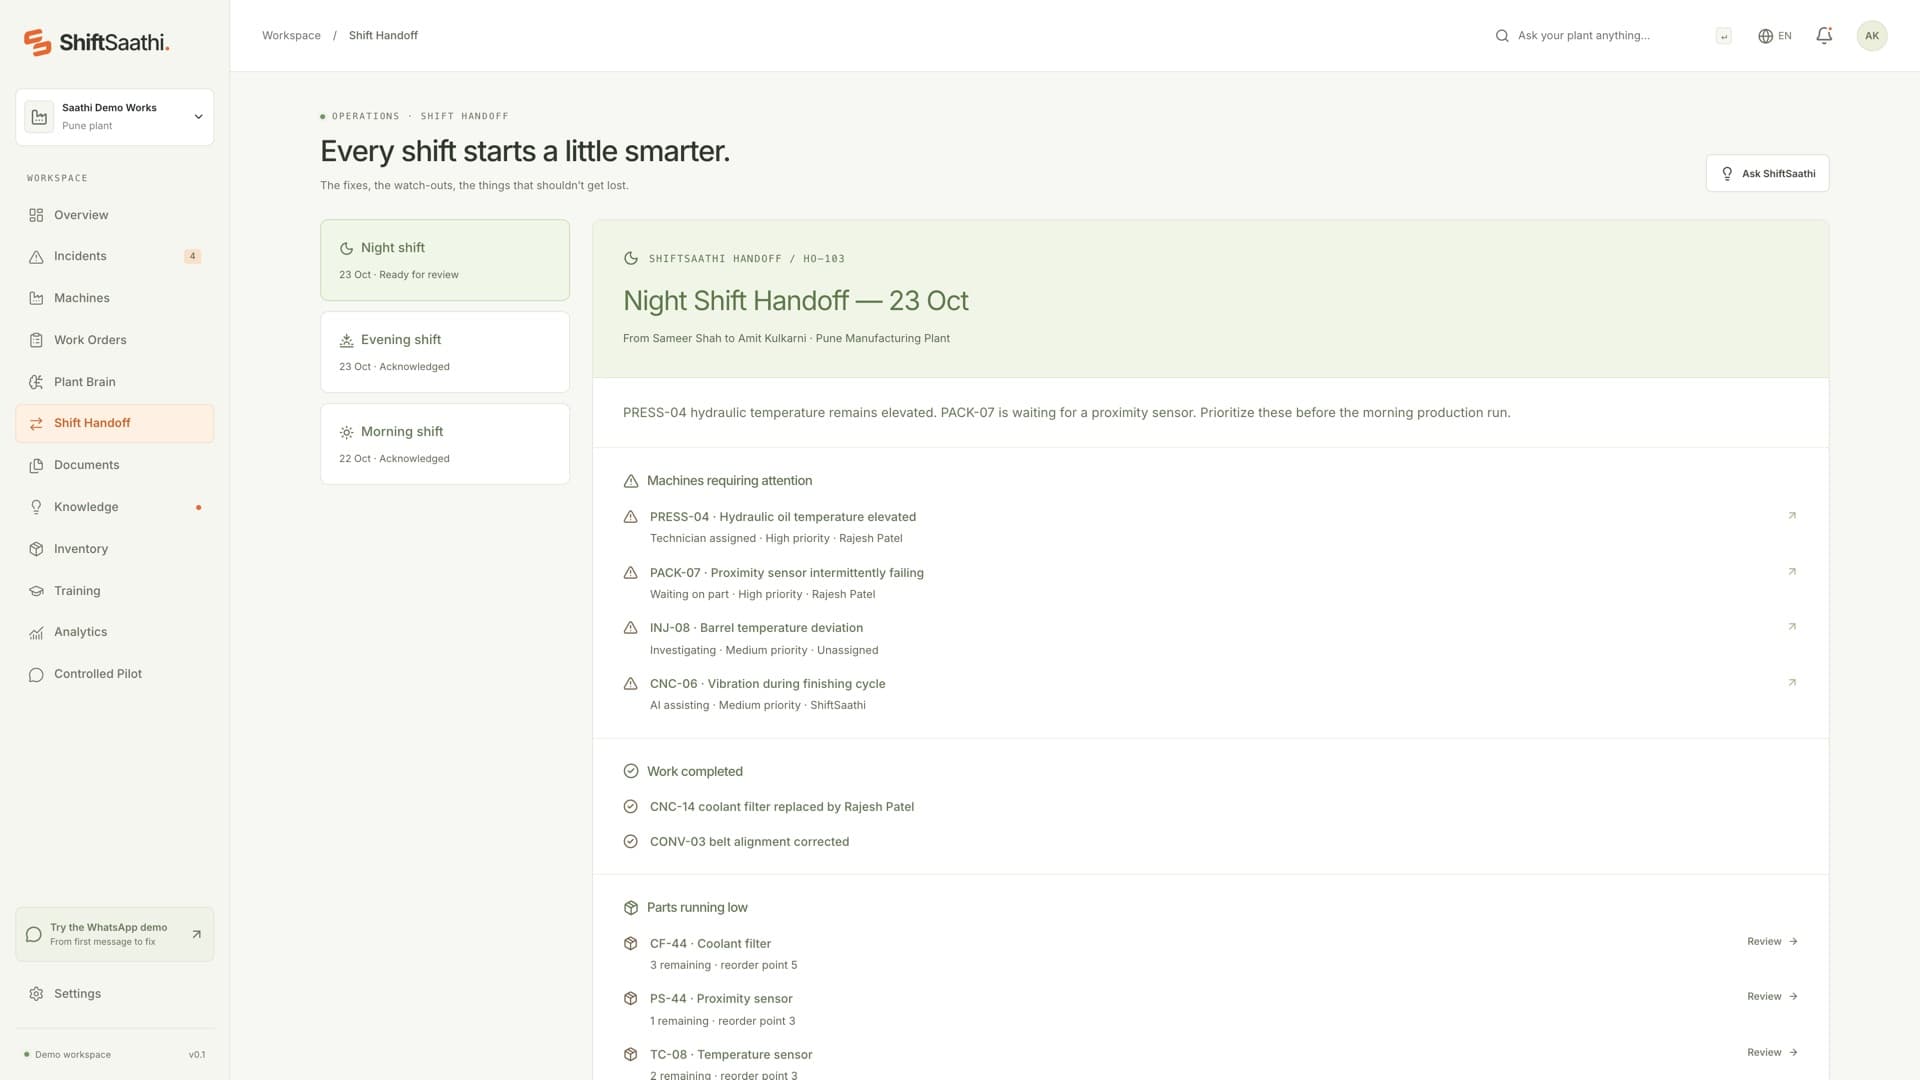This screenshot has height=1080, width=1920.
Task: Open Knowledge section
Action: pos(115,507)
